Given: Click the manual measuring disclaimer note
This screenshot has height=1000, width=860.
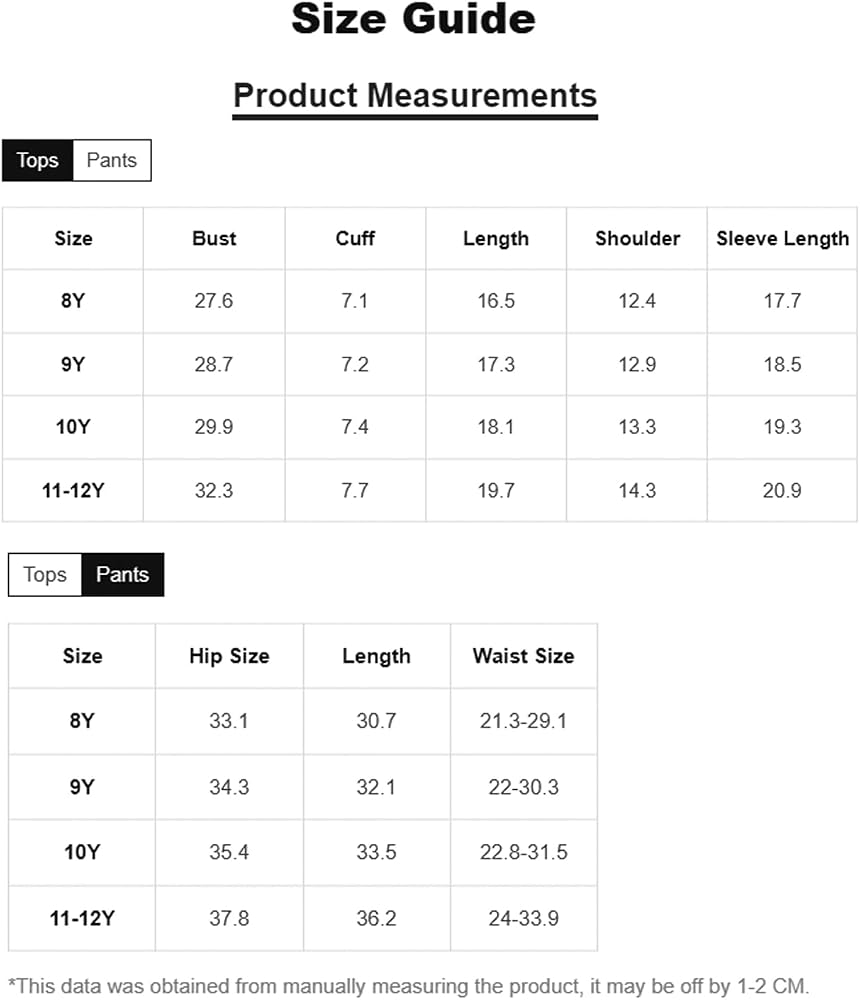Looking at the screenshot, I should point(409,986).
